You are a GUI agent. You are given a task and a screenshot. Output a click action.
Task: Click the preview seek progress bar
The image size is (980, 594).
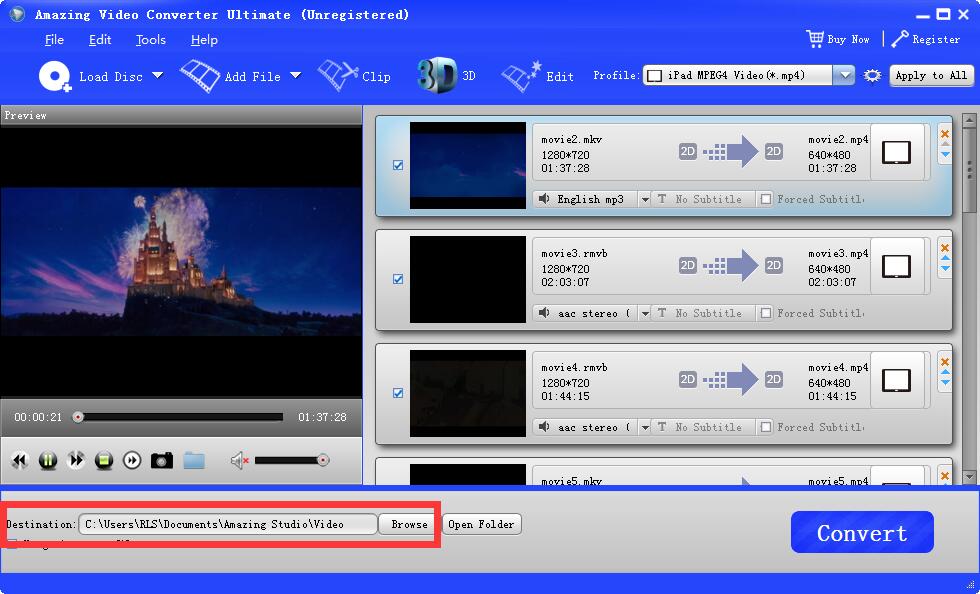click(179, 417)
